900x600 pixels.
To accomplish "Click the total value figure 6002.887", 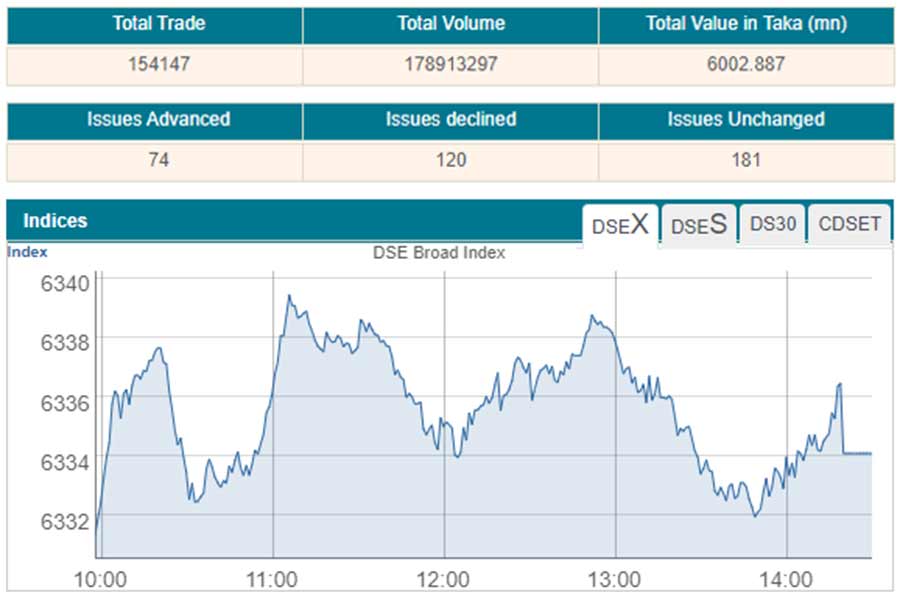I will 746,64.
